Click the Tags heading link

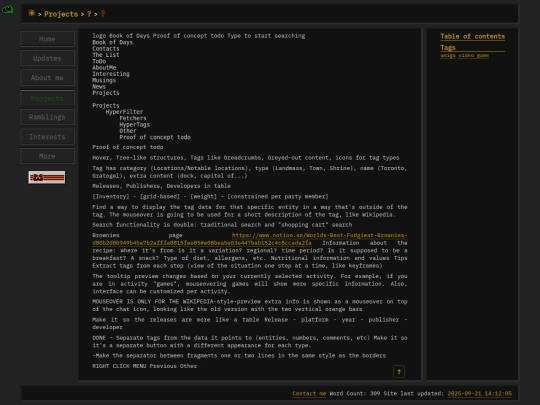pyautogui.click(x=448, y=48)
